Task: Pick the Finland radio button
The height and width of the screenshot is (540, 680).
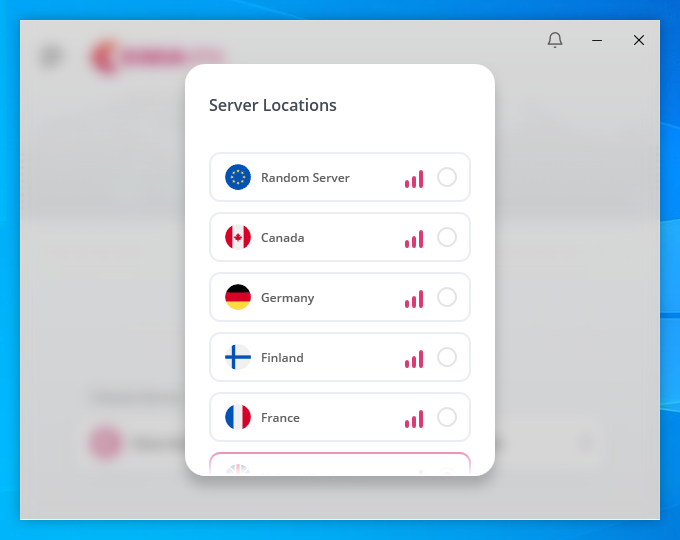Action: 447,358
